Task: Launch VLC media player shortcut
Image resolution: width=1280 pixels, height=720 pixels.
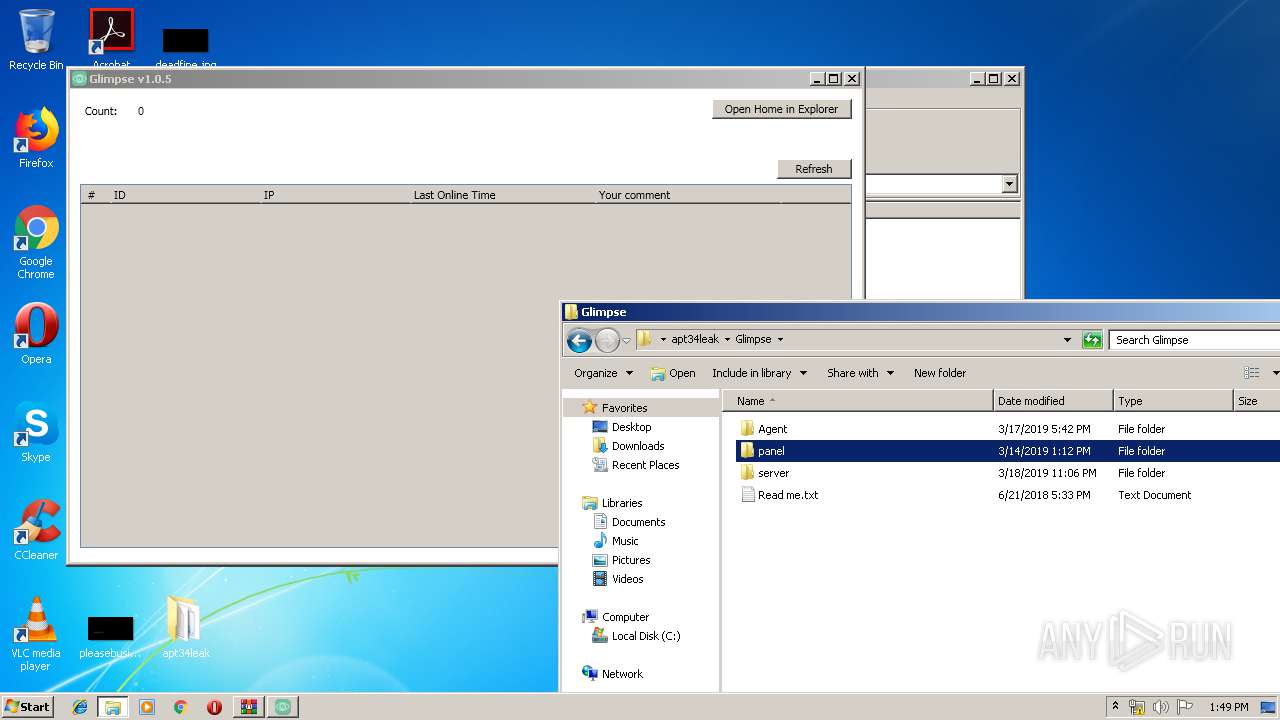Action: coord(36,634)
